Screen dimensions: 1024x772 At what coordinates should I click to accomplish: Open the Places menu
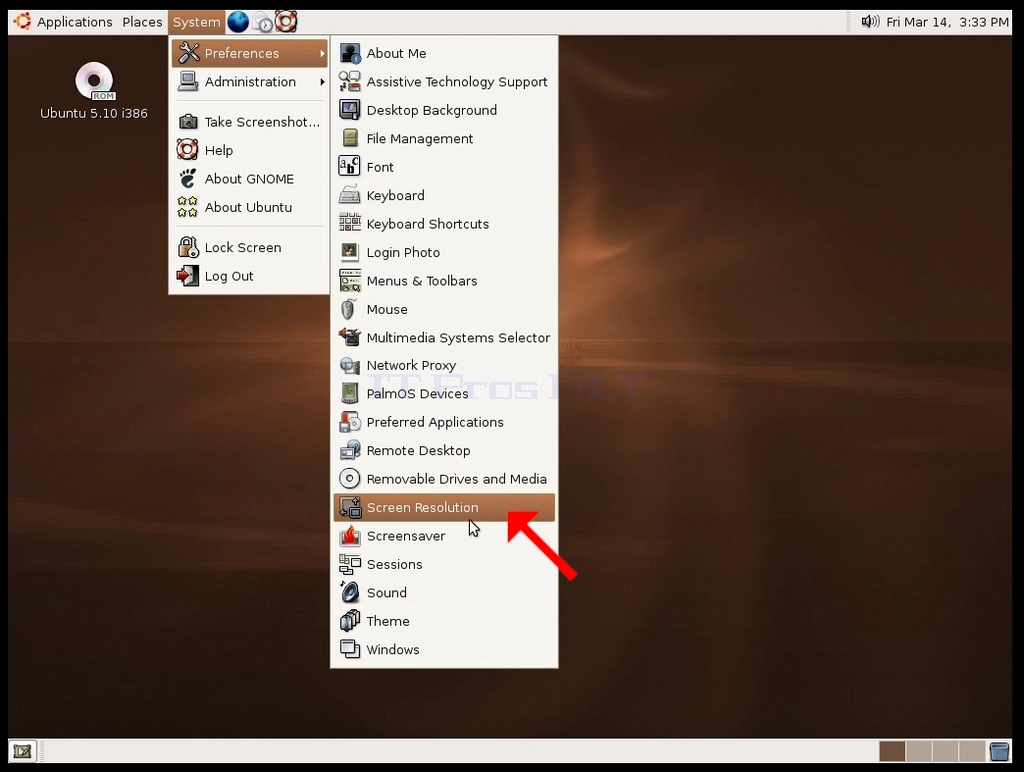[142, 22]
